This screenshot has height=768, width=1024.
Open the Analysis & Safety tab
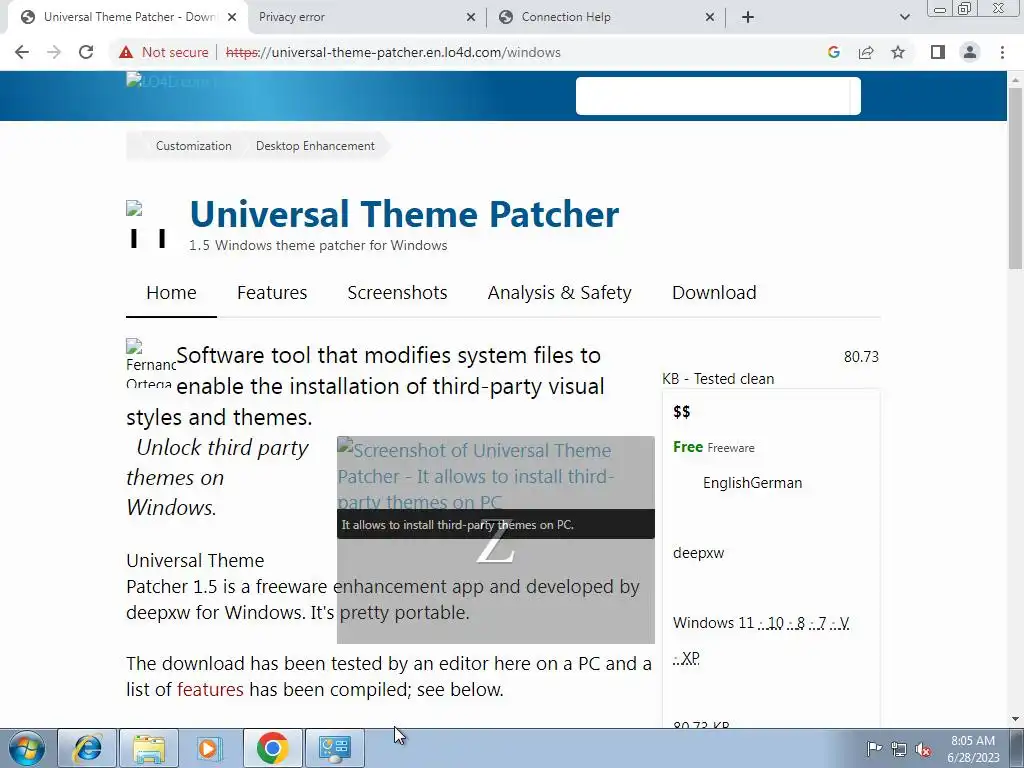[560, 293]
